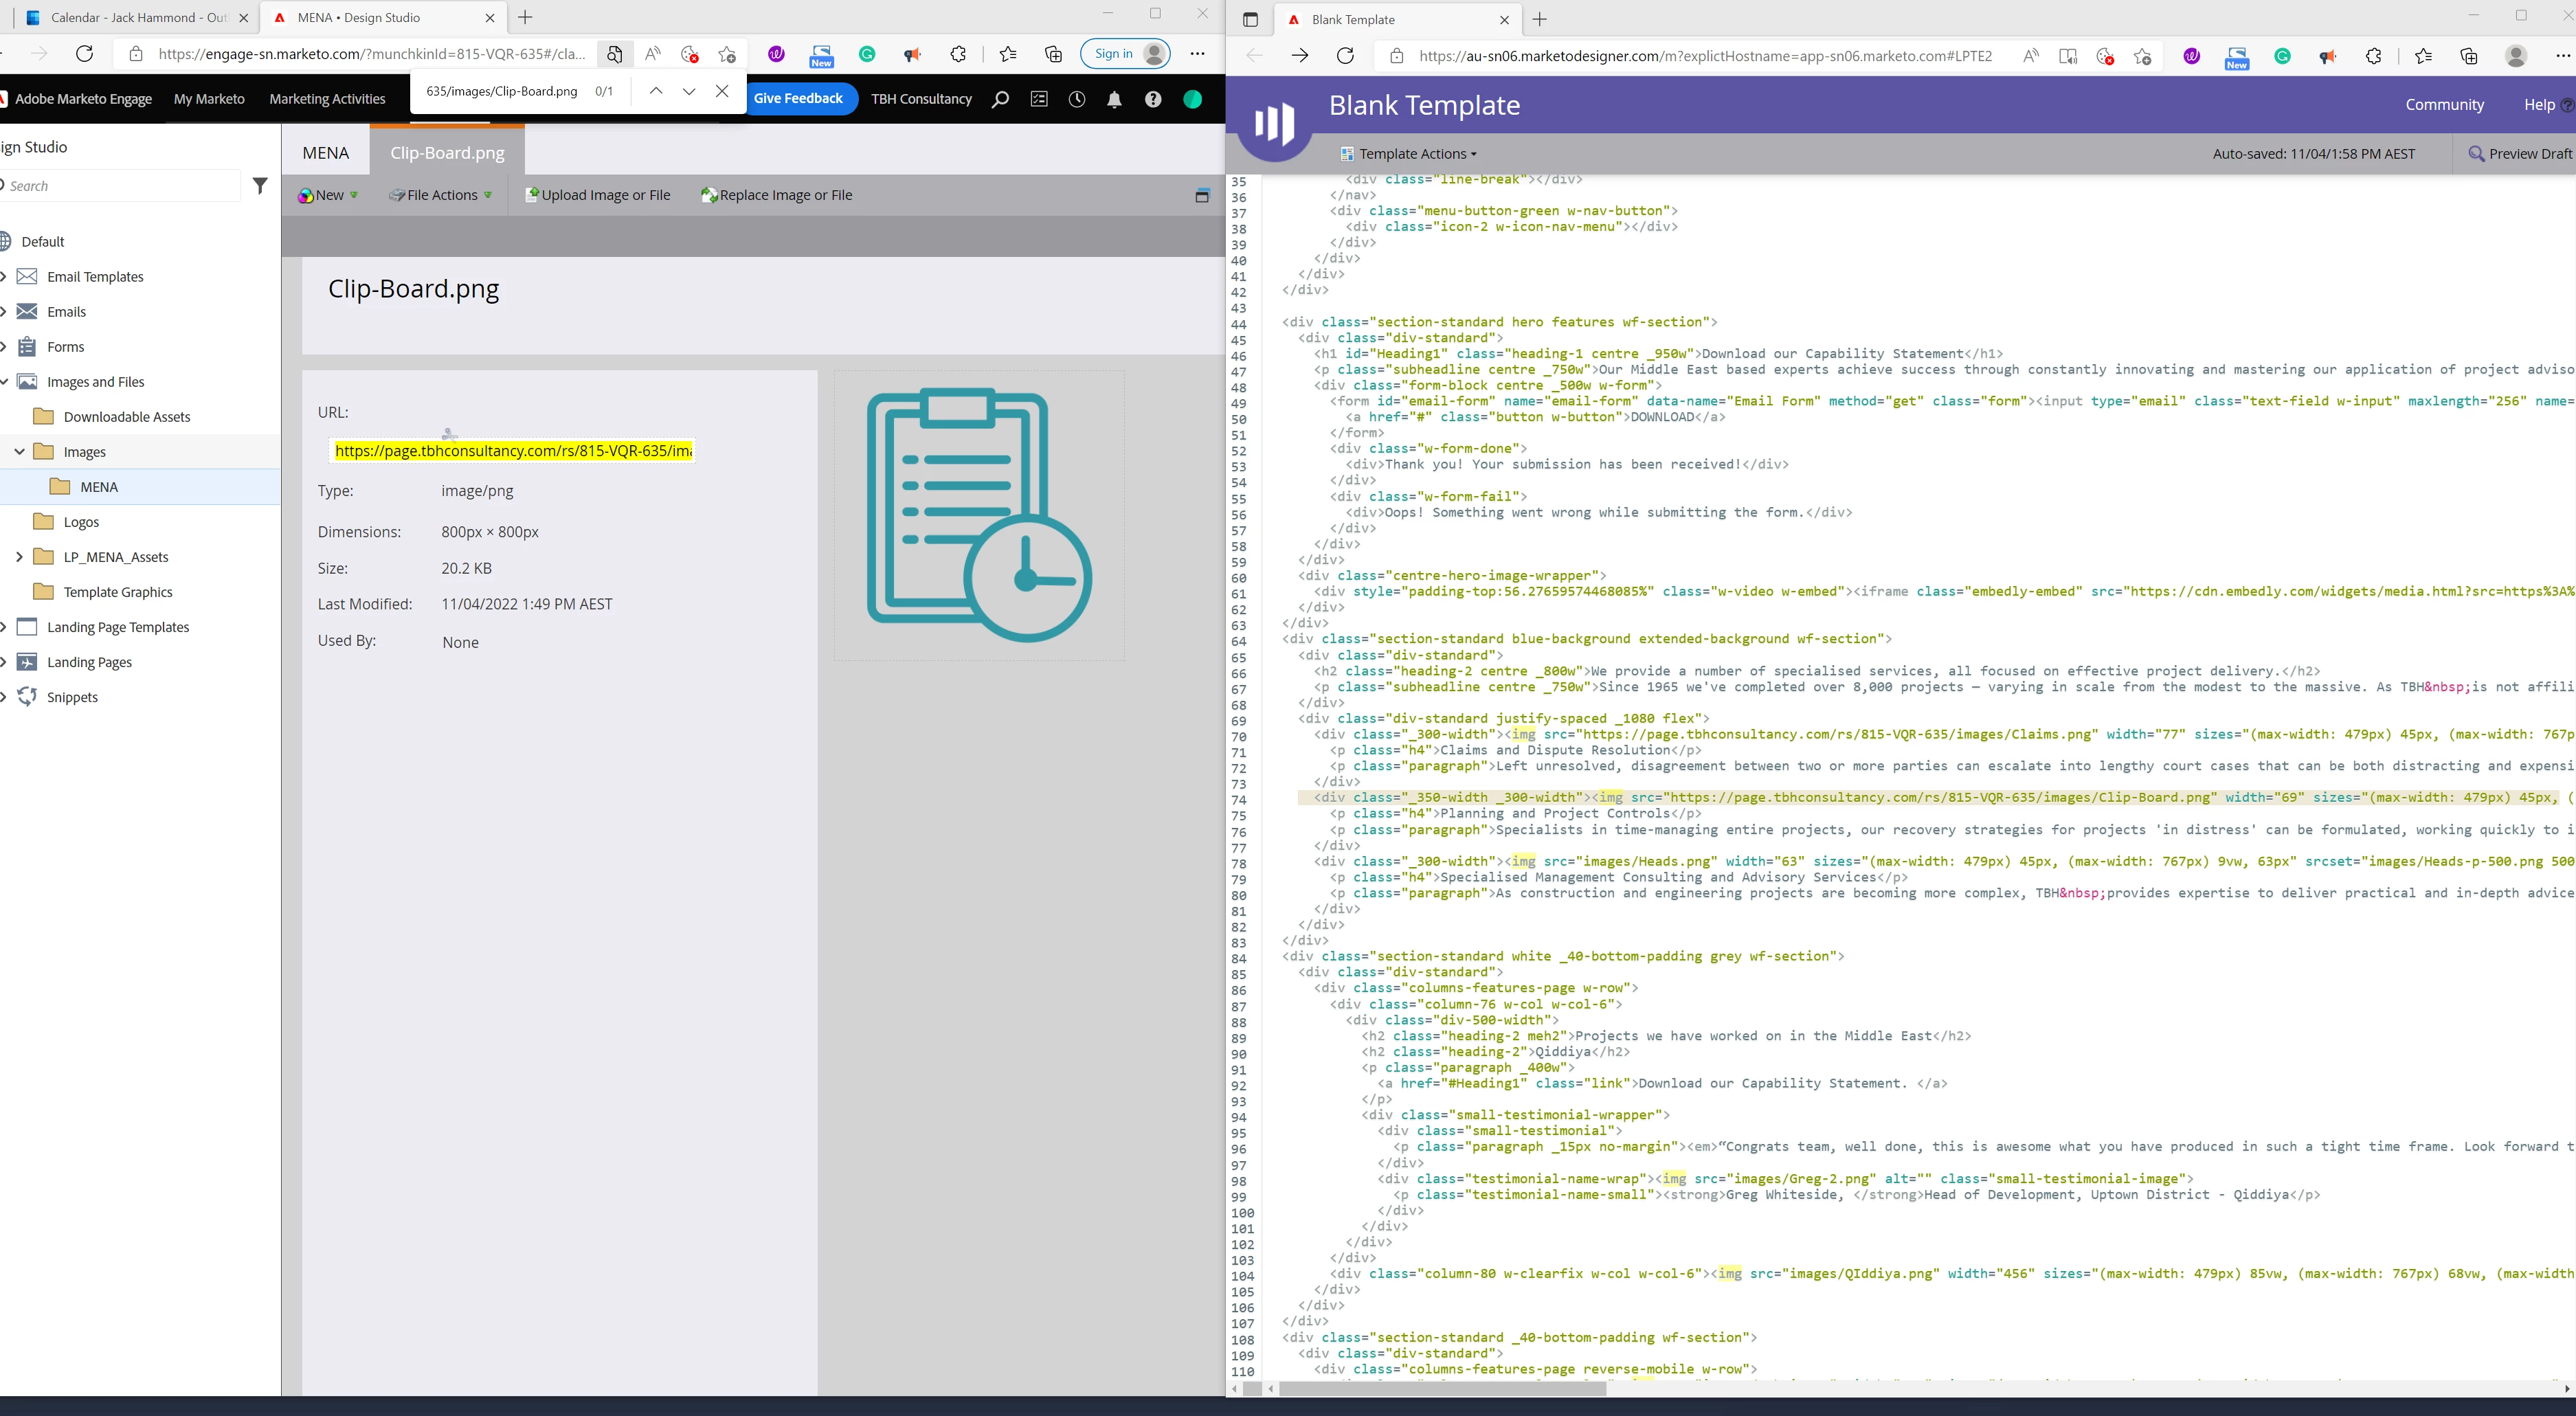2576x1416 pixels.
Task: Collapse the Images folder
Action: [19, 452]
